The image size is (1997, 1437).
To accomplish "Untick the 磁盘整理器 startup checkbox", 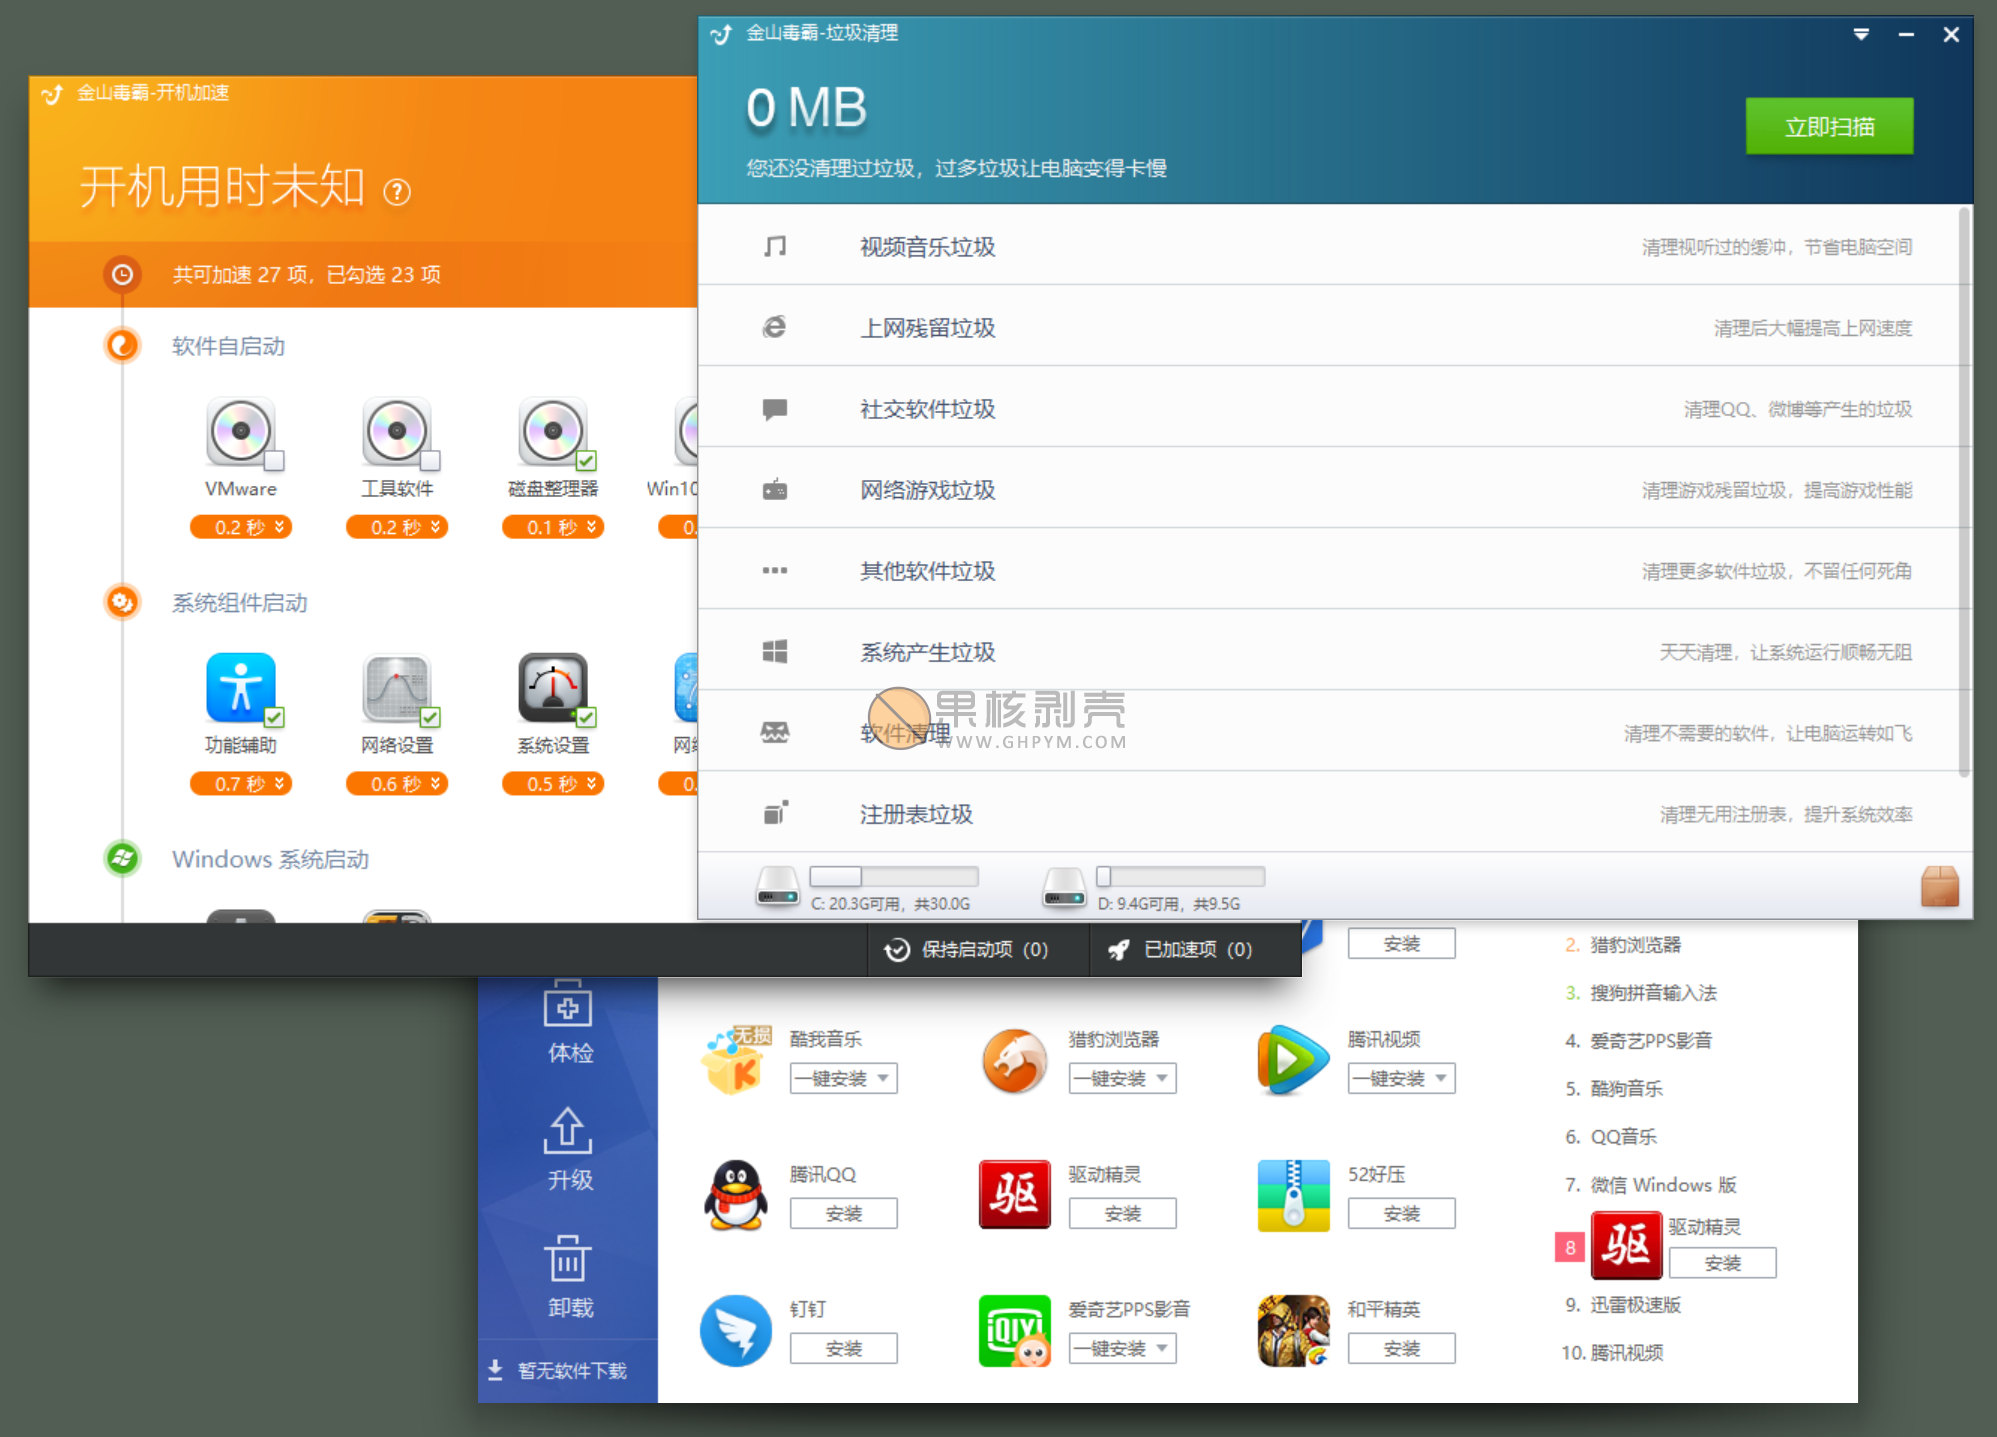I will click(586, 460).
